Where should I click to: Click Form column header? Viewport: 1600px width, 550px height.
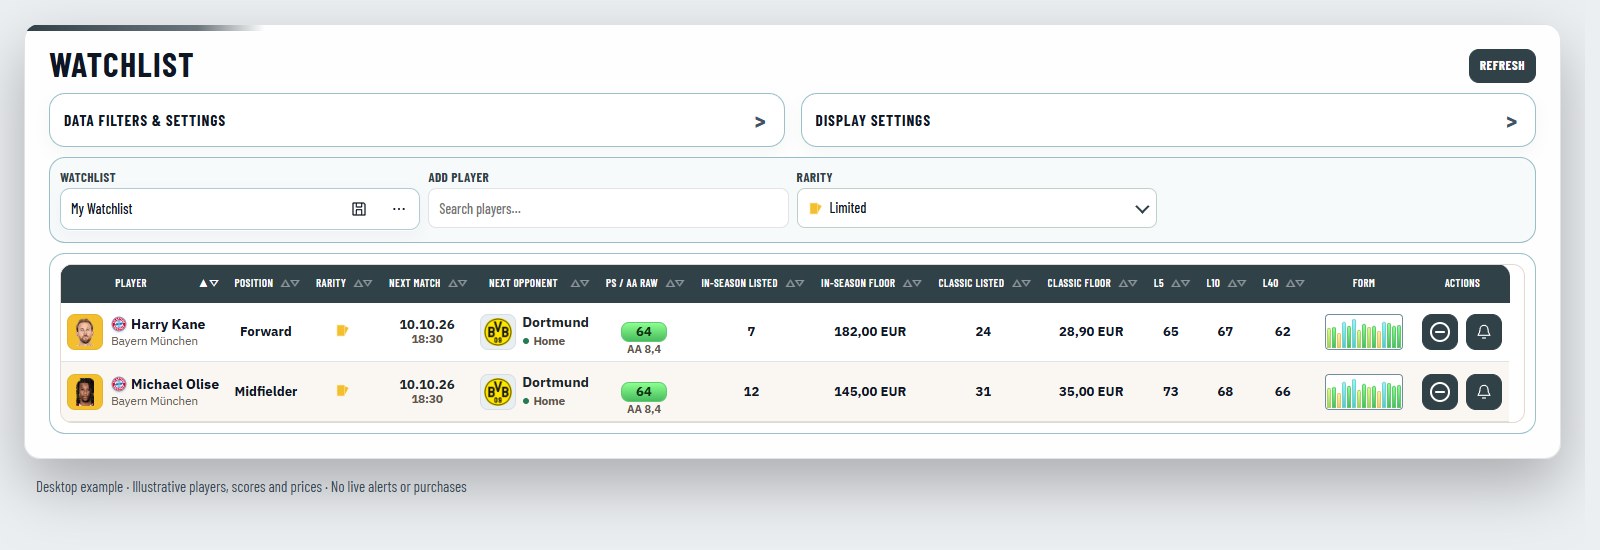(1364, 283)
